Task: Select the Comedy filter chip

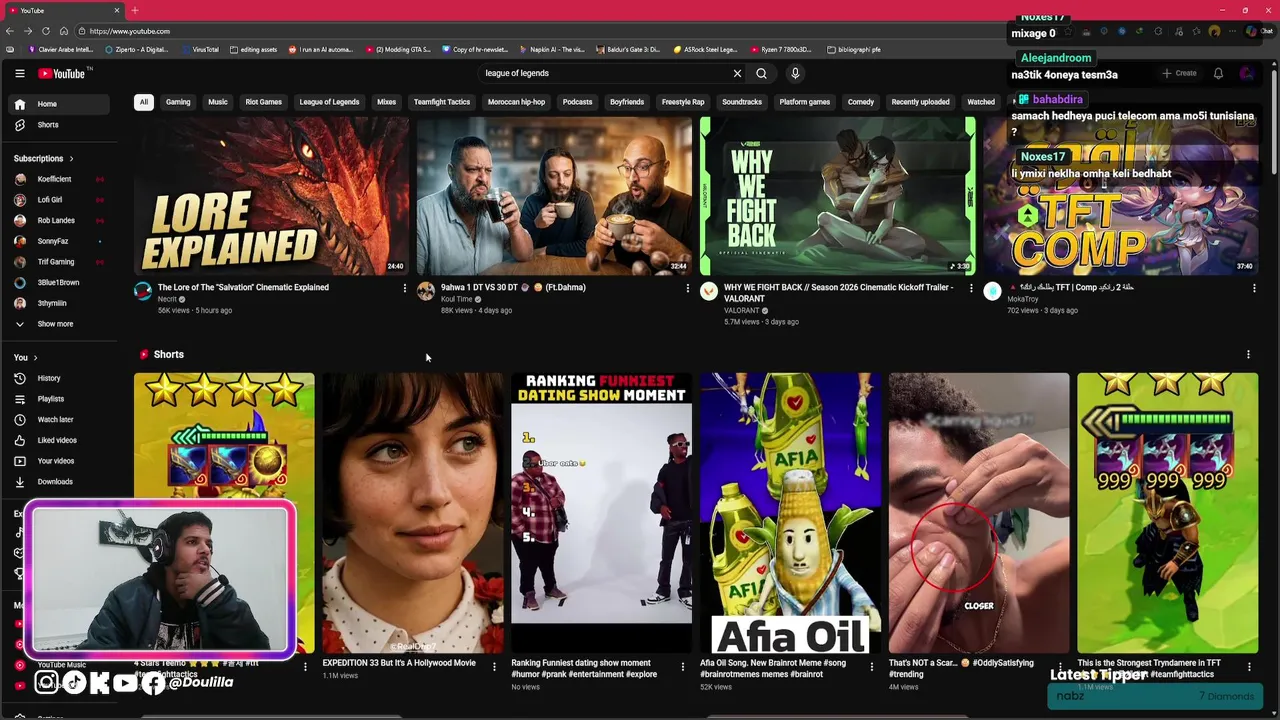Action: coord(861,102)
